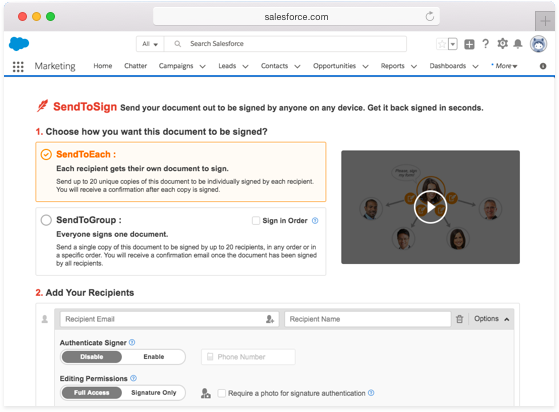Screen dimensions: 559x412
Task: Click the Recipient Email field
Action: 169,319
